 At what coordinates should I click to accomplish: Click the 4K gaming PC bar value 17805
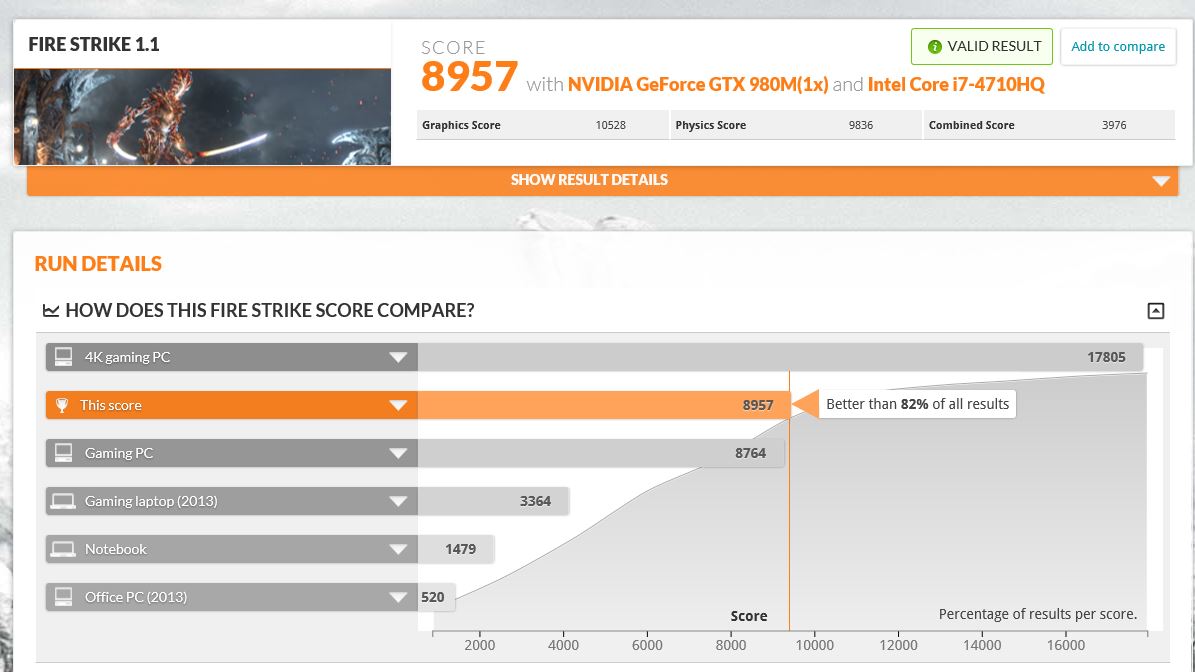1106,357
